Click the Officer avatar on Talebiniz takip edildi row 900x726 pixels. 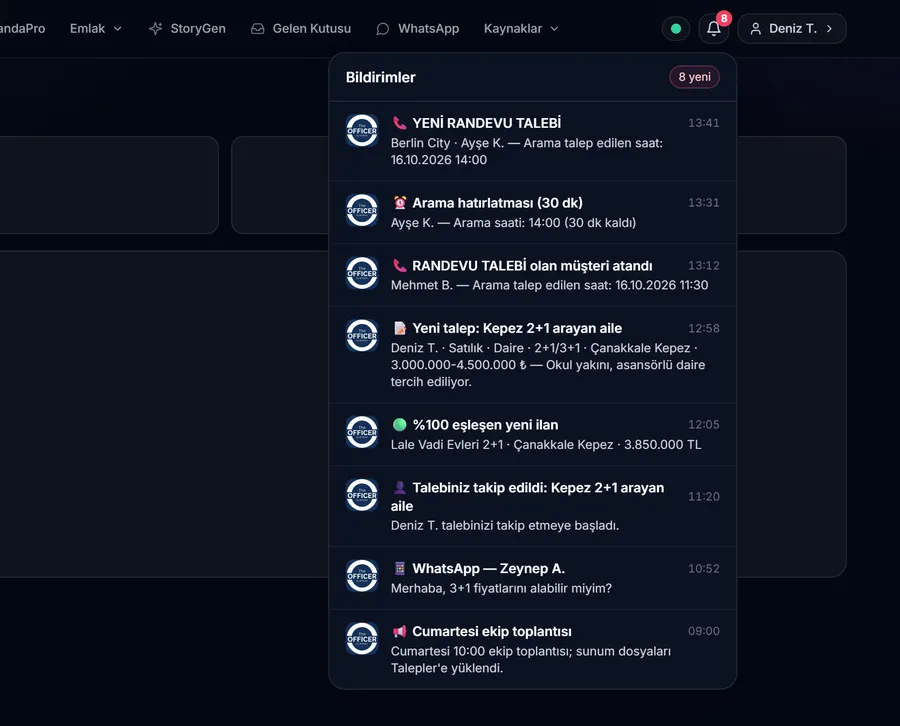coord(362,495)
